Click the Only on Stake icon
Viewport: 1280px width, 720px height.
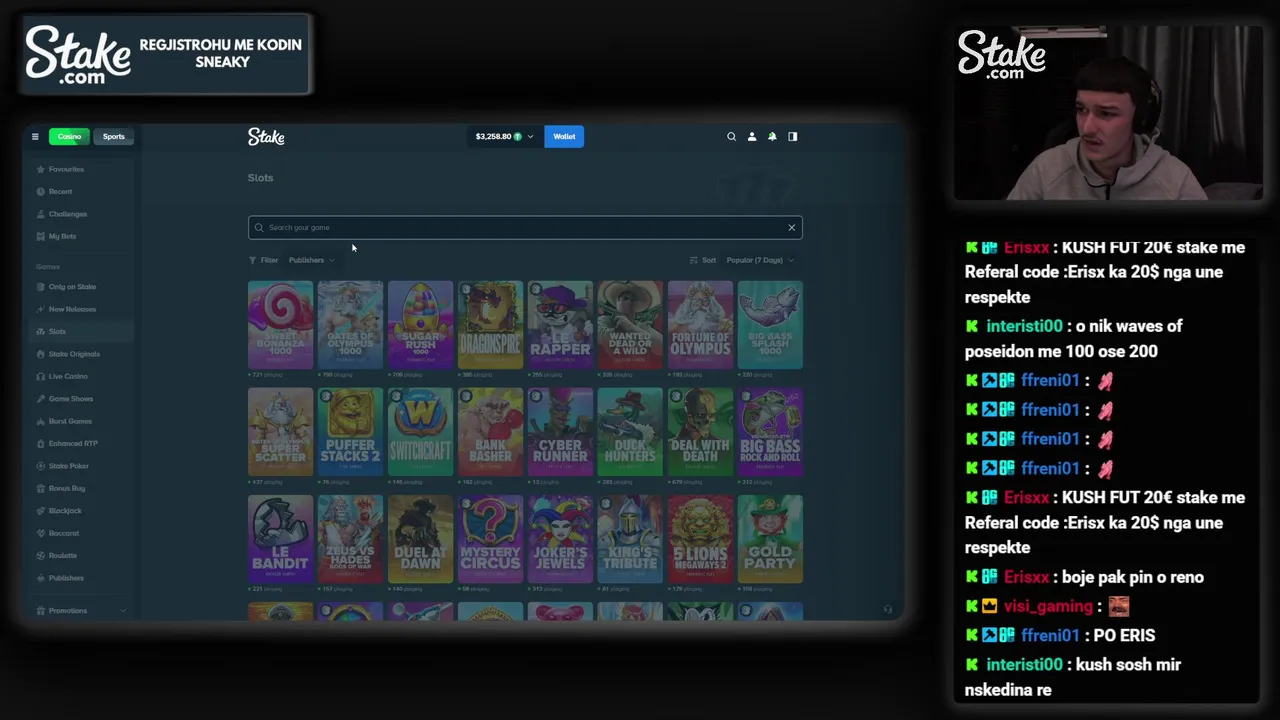(40, 287)
